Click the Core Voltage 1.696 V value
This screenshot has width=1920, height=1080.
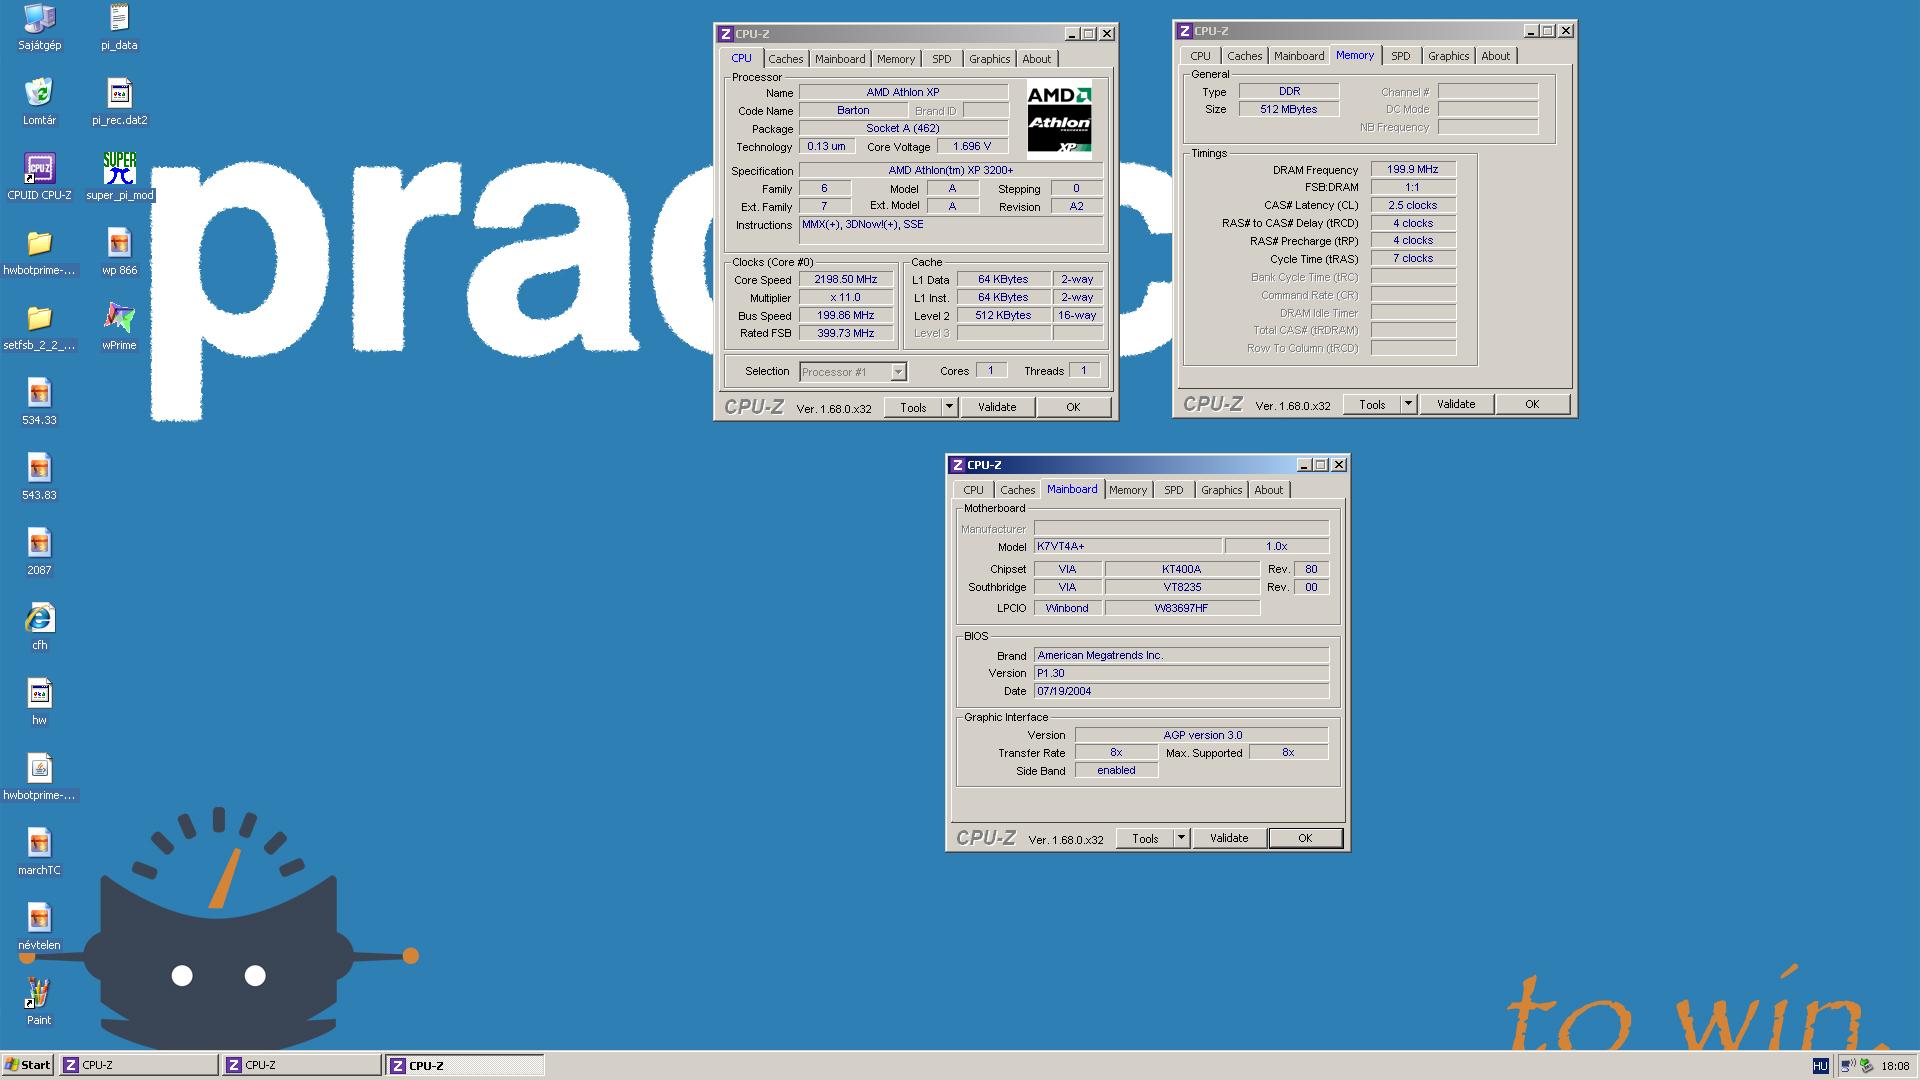pyautogui.click(x=972, y=146)
